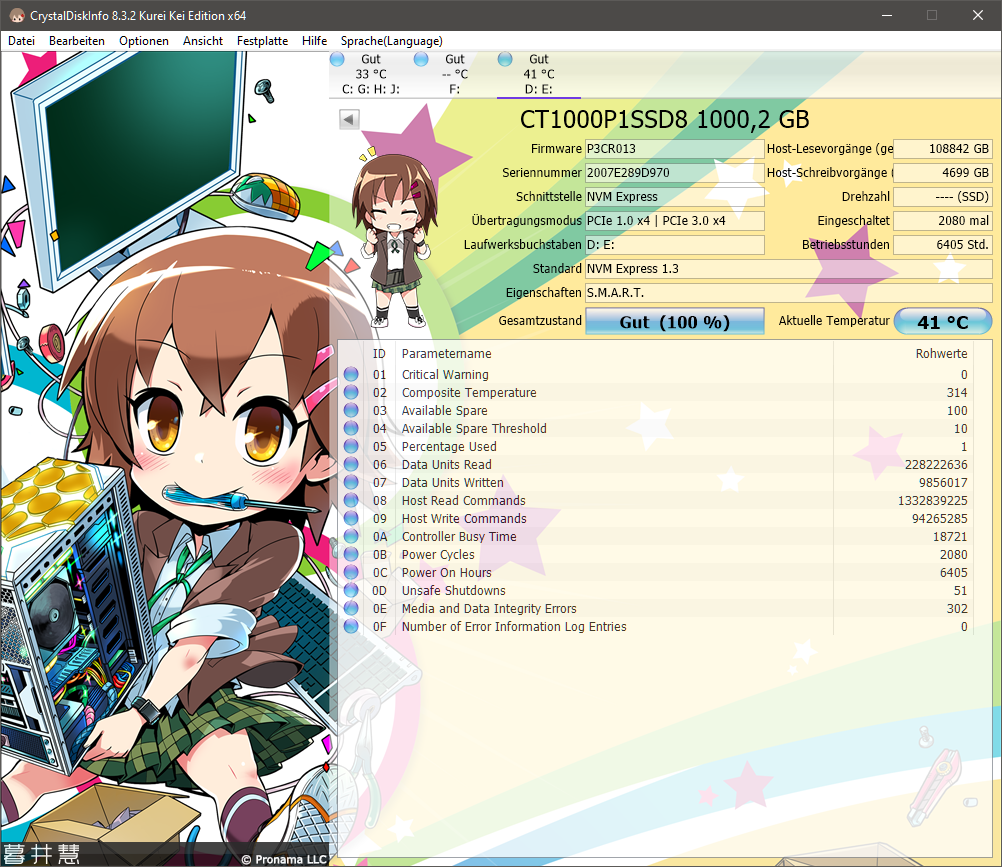Image resolution: width=1002 pixels, height=867 pixels.
Task: Click the Host-Lesevorgänge value 108842 GB
Action: click(x=943, y=149)
